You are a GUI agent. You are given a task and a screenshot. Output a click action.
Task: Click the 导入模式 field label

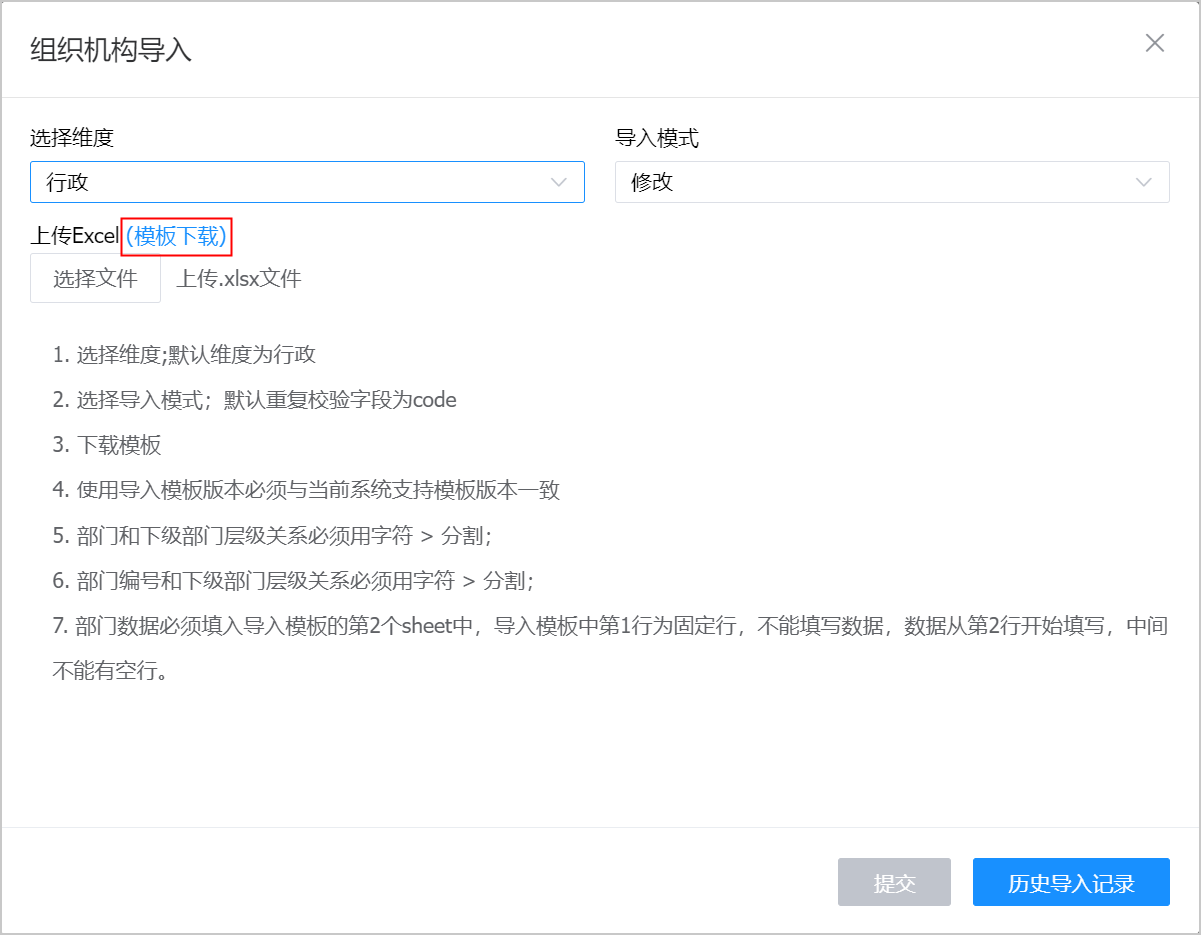click(657, 138)
